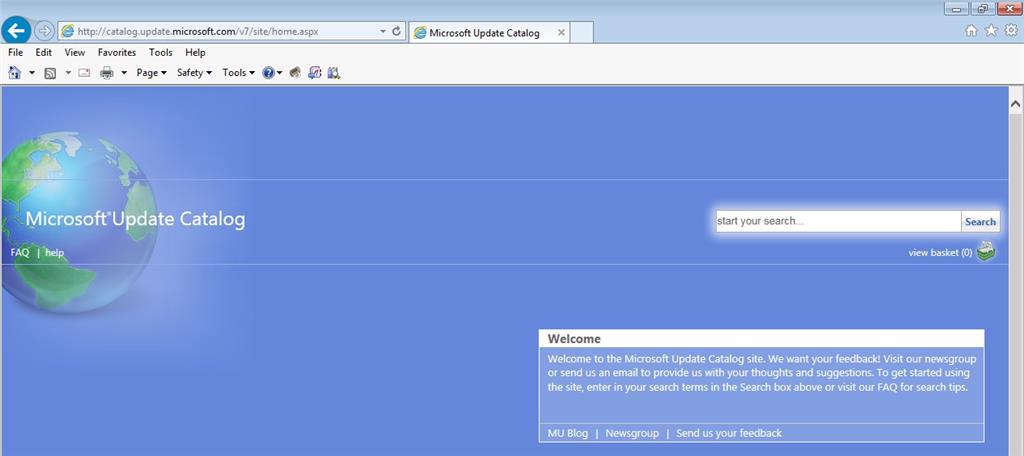1024x456 pixels.
Task: Open the settings gear icon
Action: pos(1011,30)
